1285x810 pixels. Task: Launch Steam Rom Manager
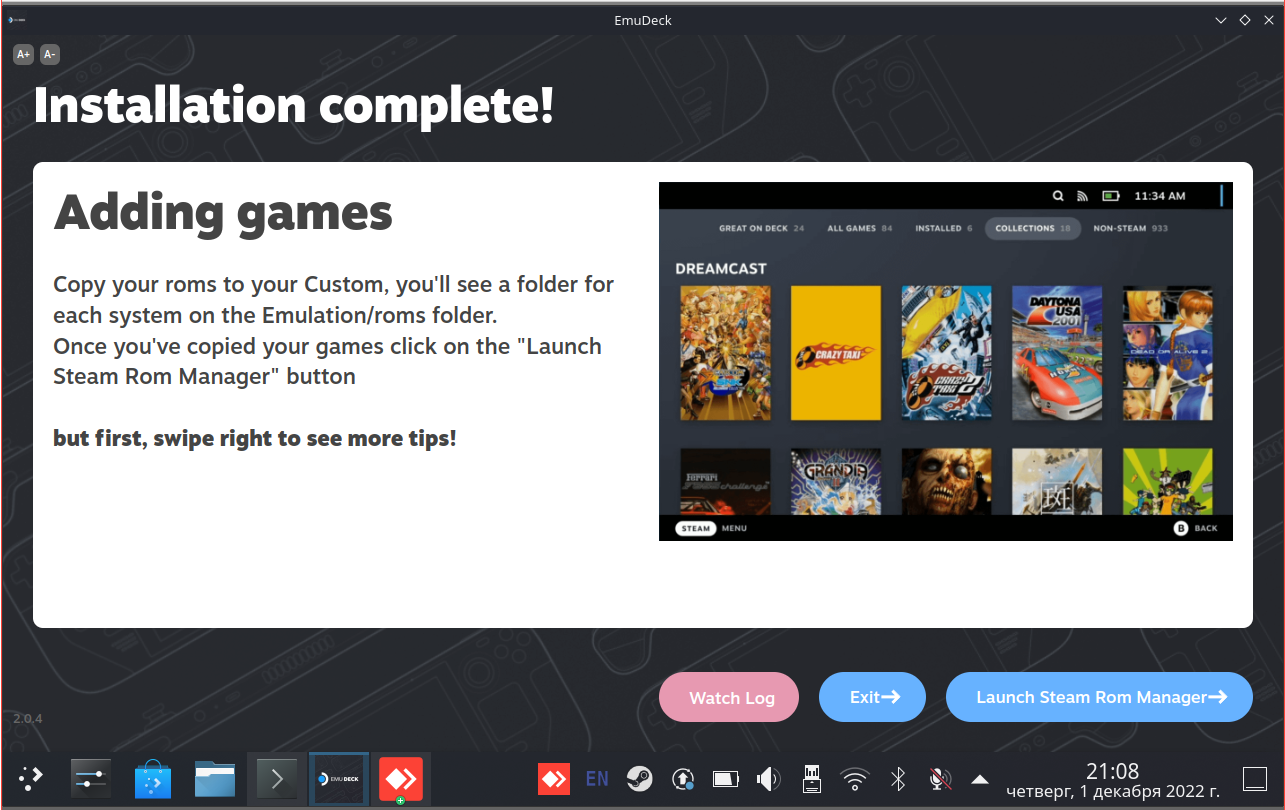pyautogui.click(x=1099, y=697)
